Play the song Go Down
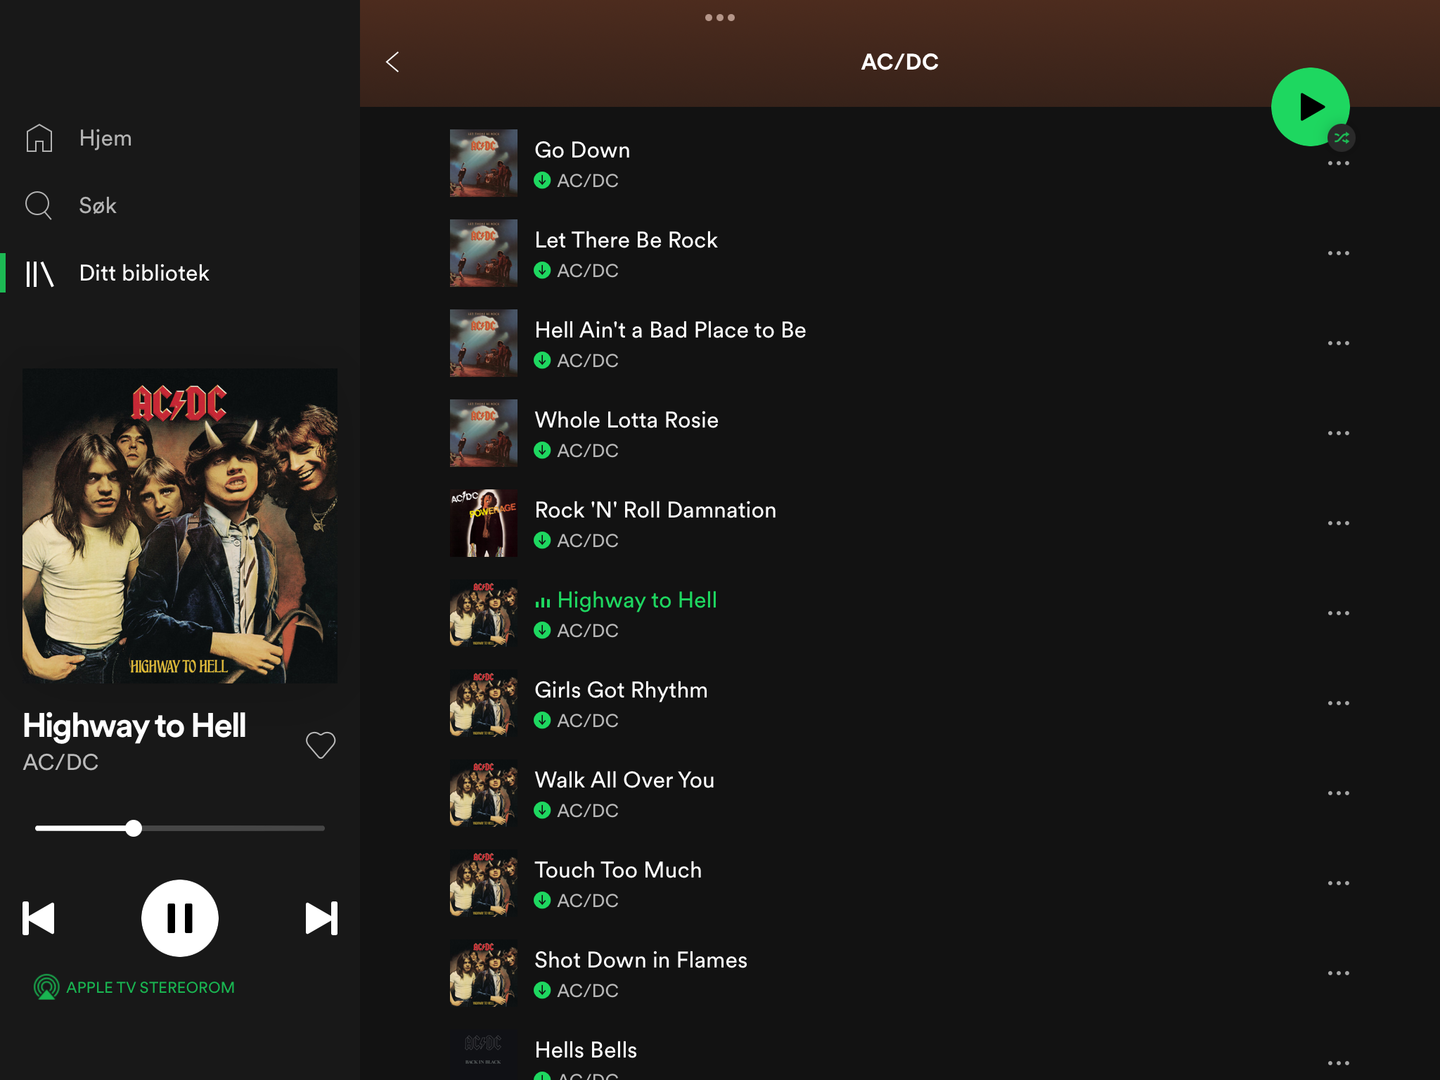Viewport: 1440px width, 1080px height. (582, 150)
